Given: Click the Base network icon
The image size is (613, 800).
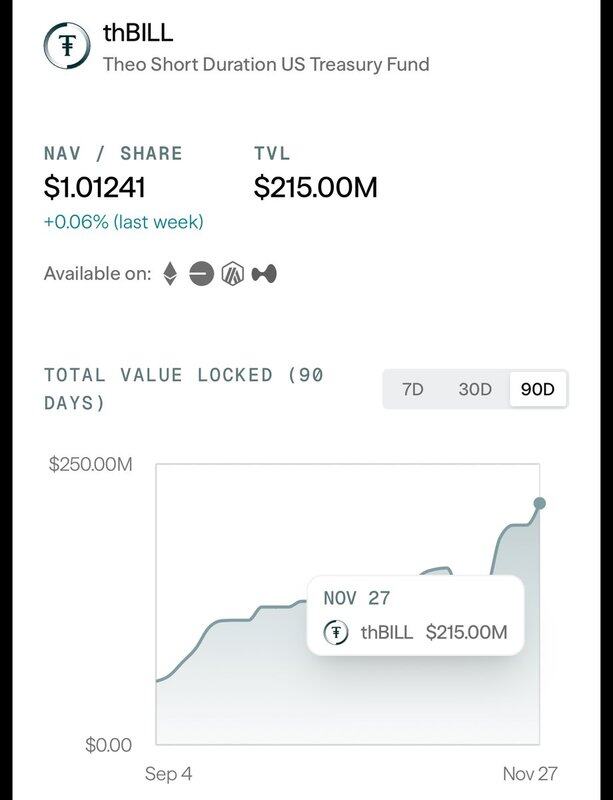Looking at the screenshot, I should coord(202,273).
